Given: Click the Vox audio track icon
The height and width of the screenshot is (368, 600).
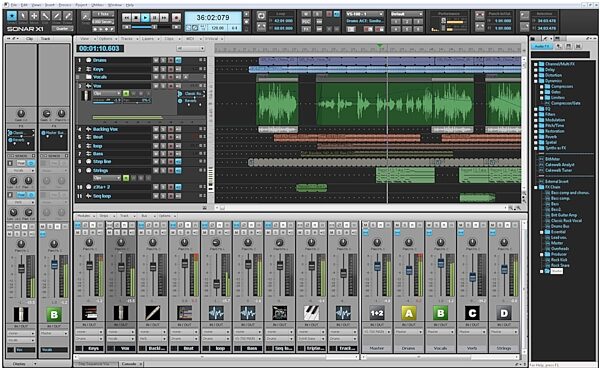Looking at the screenshot, I should coord(88,86).
